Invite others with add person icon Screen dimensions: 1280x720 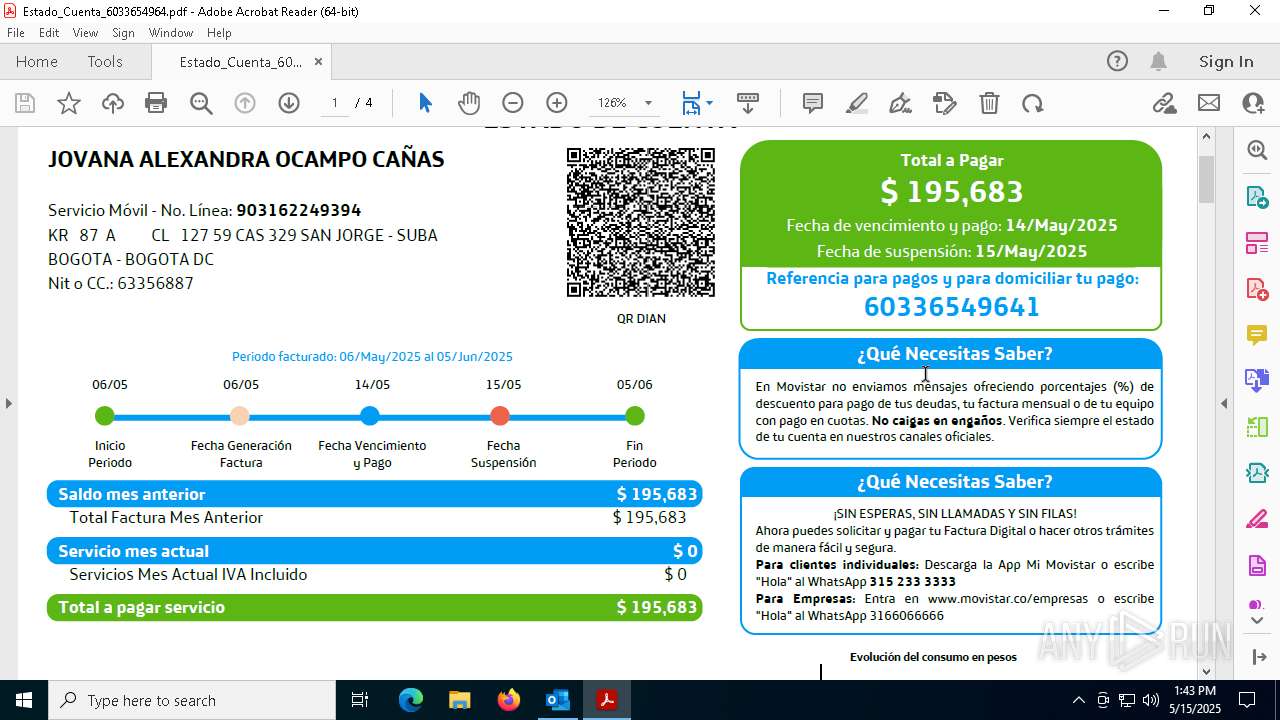1253,103
